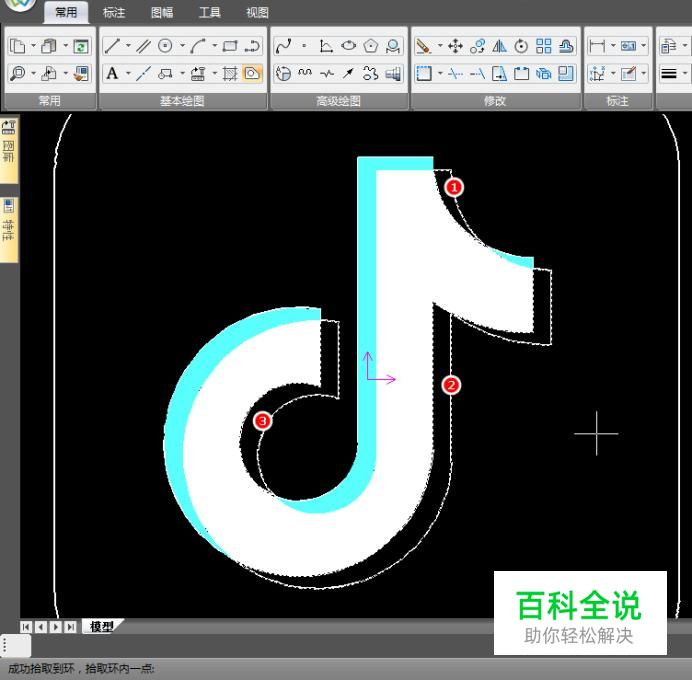Select the Circle drawing tool

166,46
